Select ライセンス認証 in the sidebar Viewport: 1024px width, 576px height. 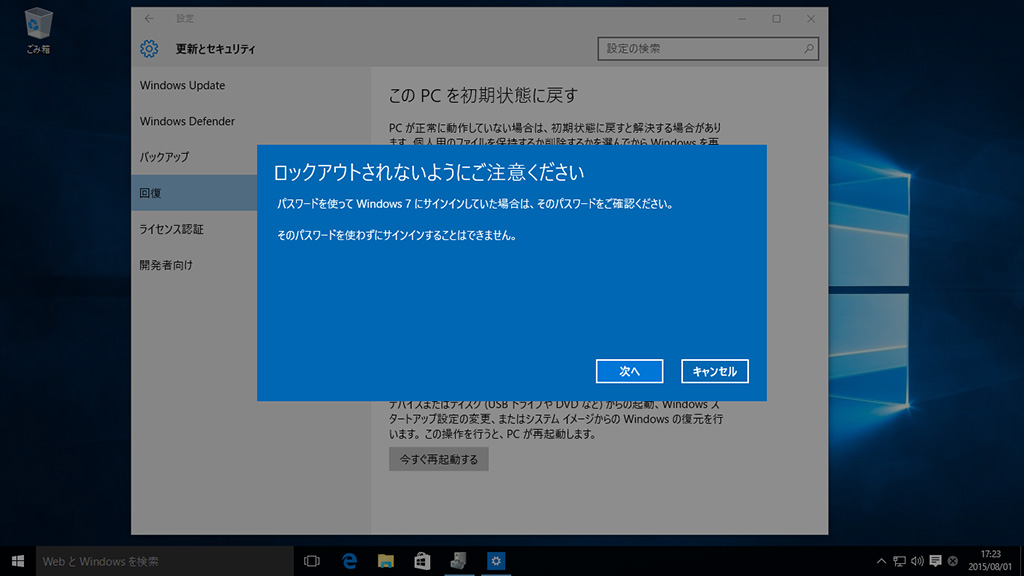(x=171, y=229)
